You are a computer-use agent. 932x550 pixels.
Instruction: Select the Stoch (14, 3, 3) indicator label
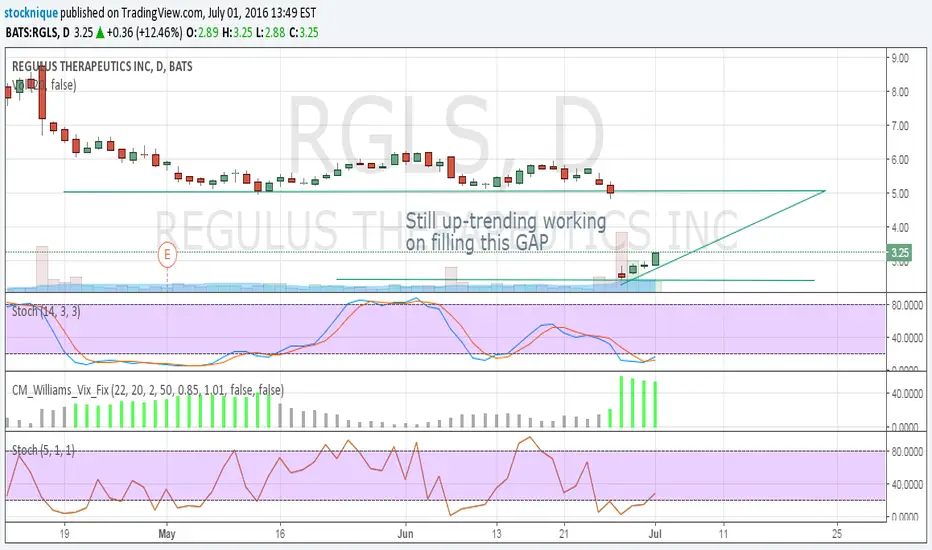pos(46,312)
